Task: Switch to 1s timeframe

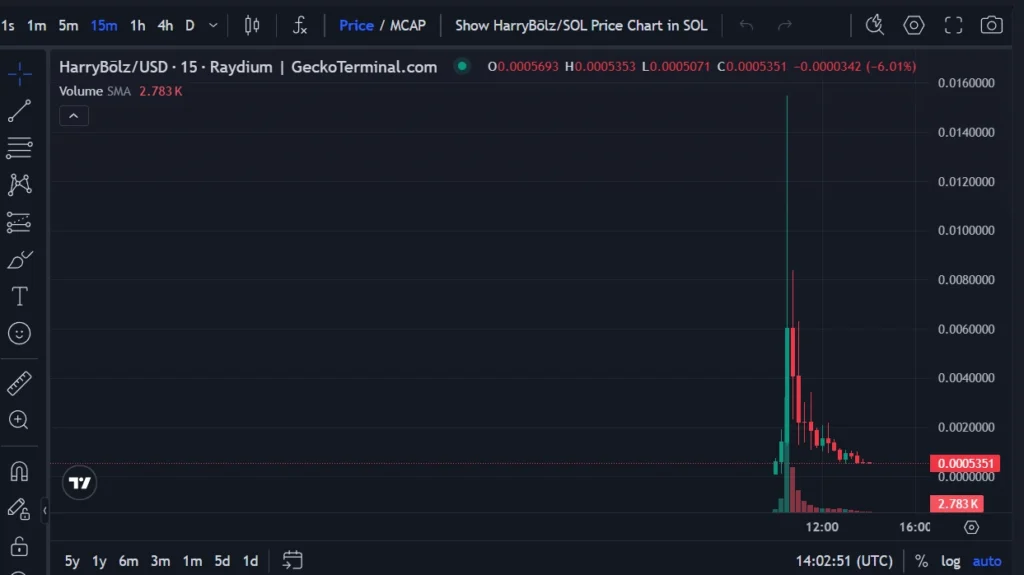Action: coord(8,25)
